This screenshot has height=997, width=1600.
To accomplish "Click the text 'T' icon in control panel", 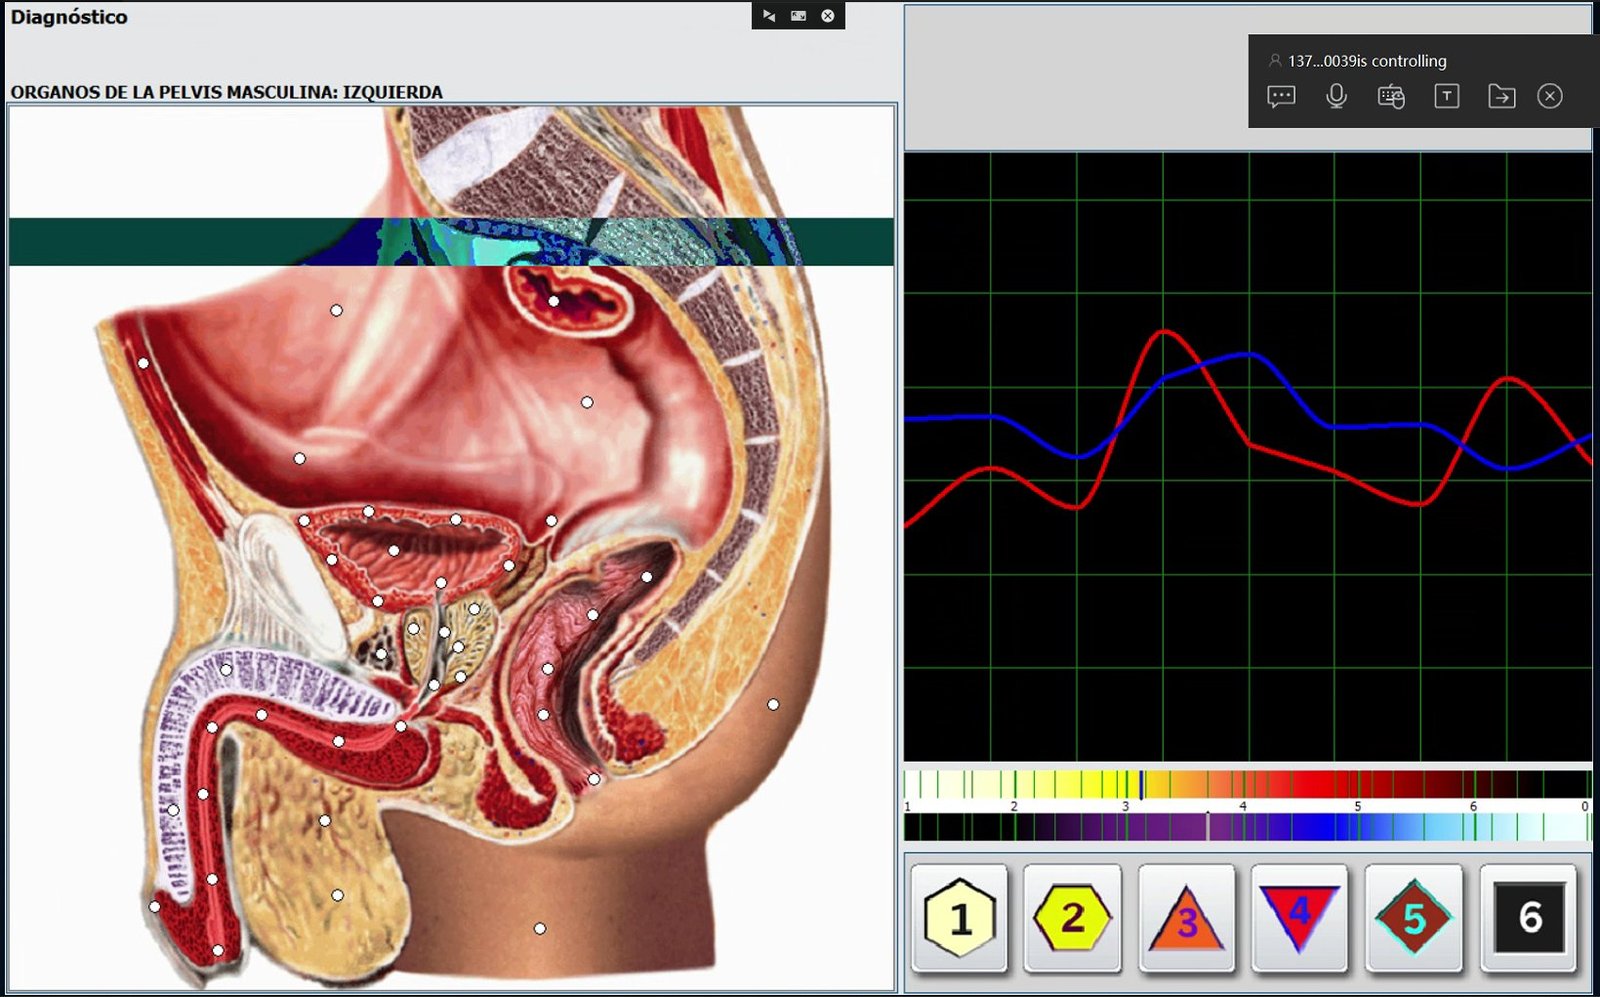I will coord(1446,96).
